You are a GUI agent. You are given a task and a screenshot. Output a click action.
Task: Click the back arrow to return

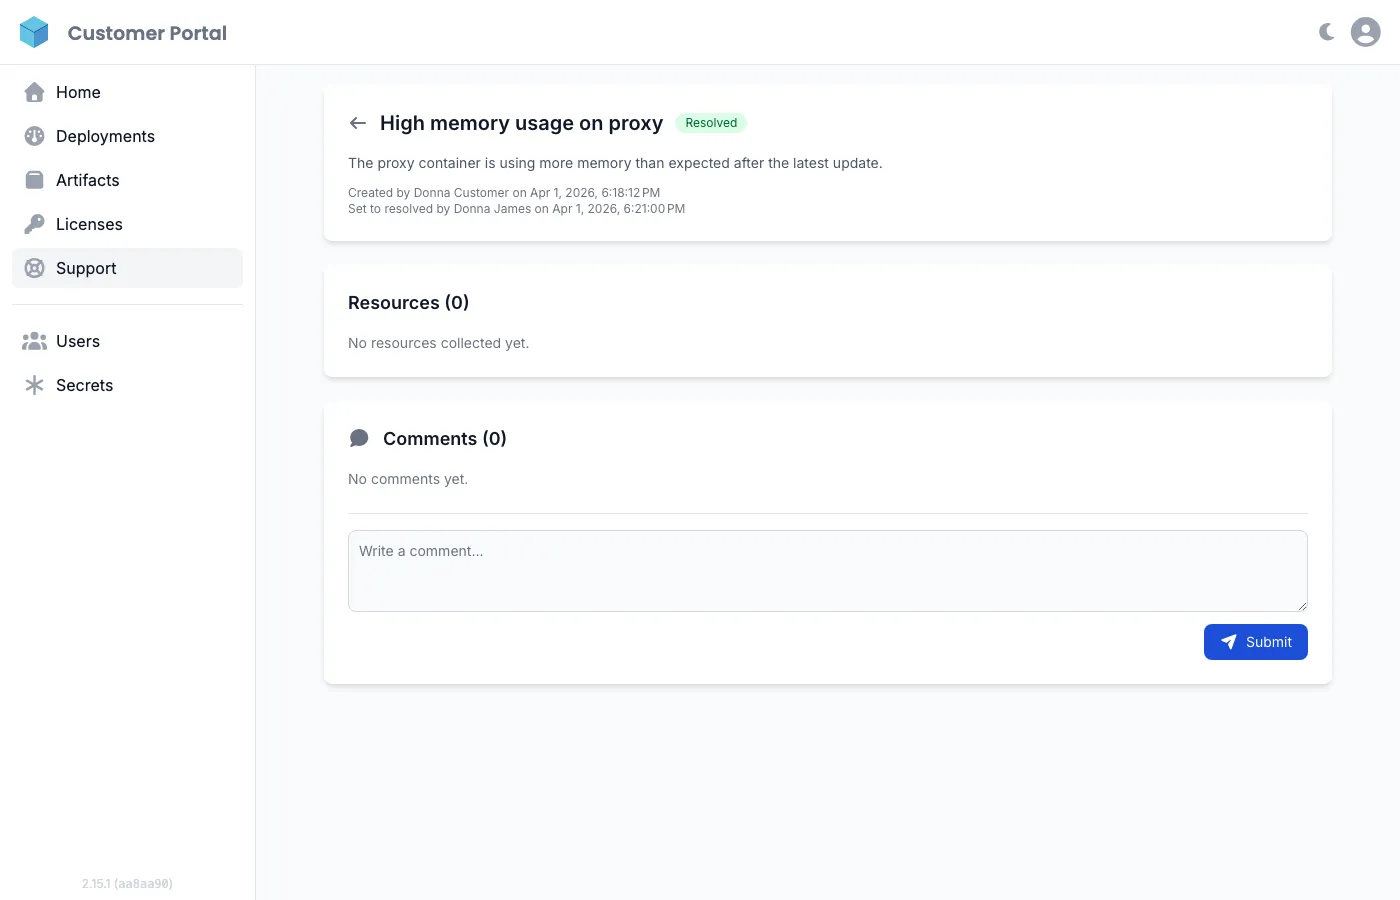(x=357, y=122)
